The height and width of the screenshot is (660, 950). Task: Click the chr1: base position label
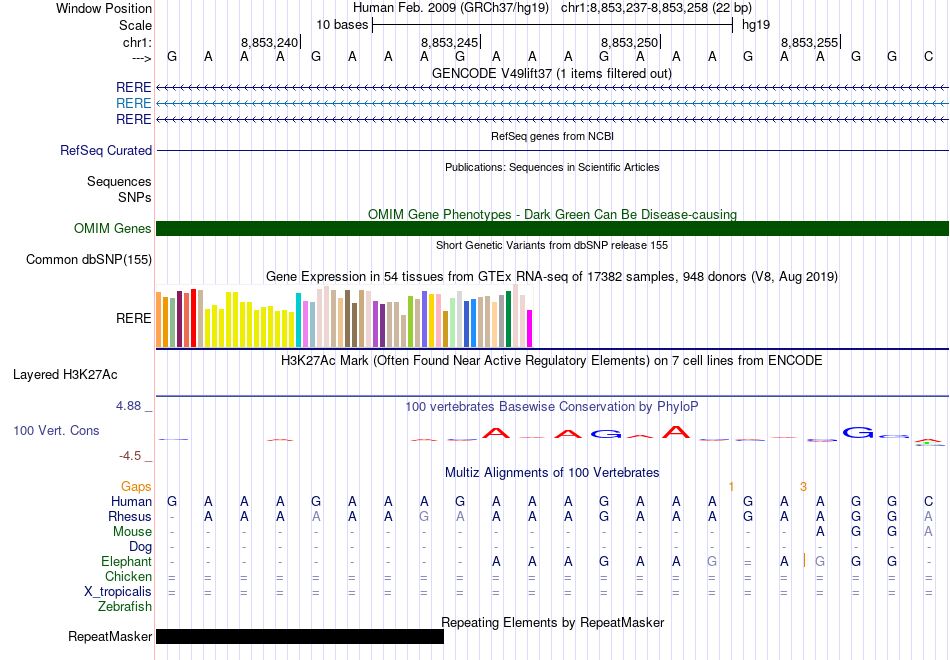[137, 42]
